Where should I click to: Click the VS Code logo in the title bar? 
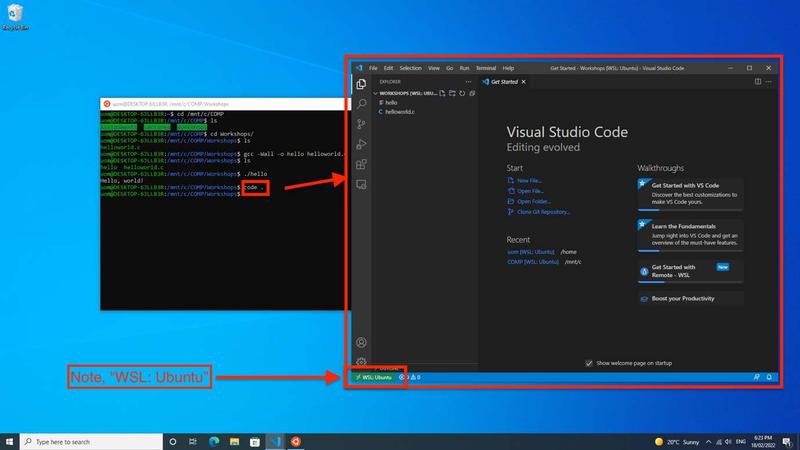[359, 68]
